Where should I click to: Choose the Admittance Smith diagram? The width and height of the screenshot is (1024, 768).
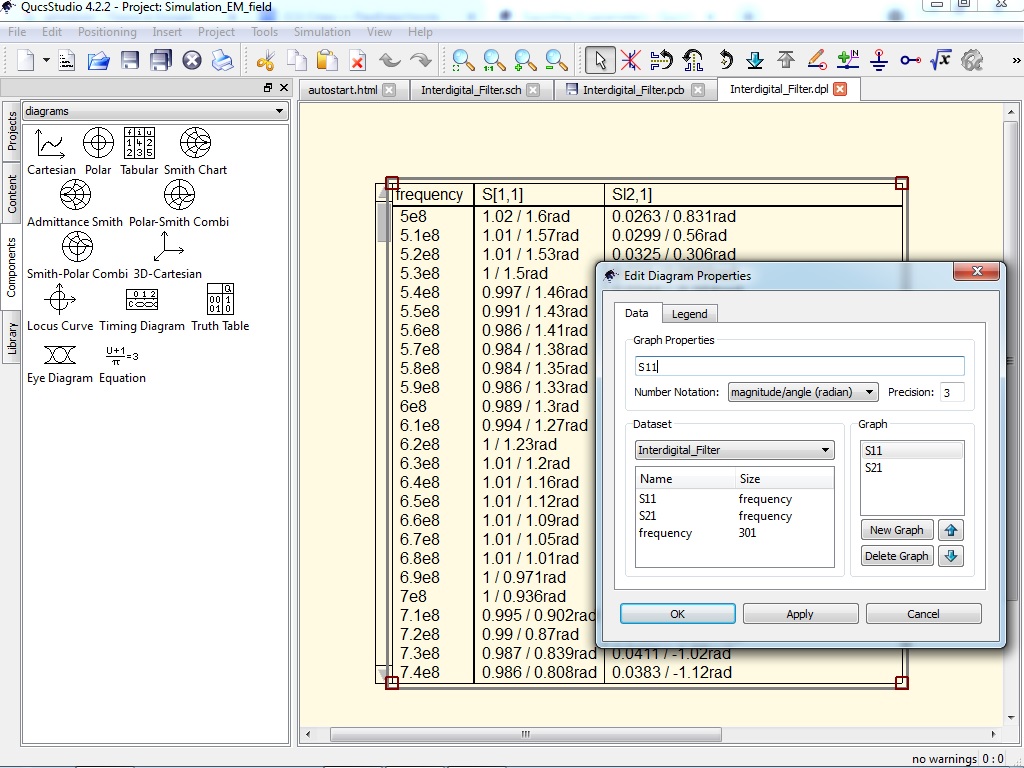[x=74, y=204]
